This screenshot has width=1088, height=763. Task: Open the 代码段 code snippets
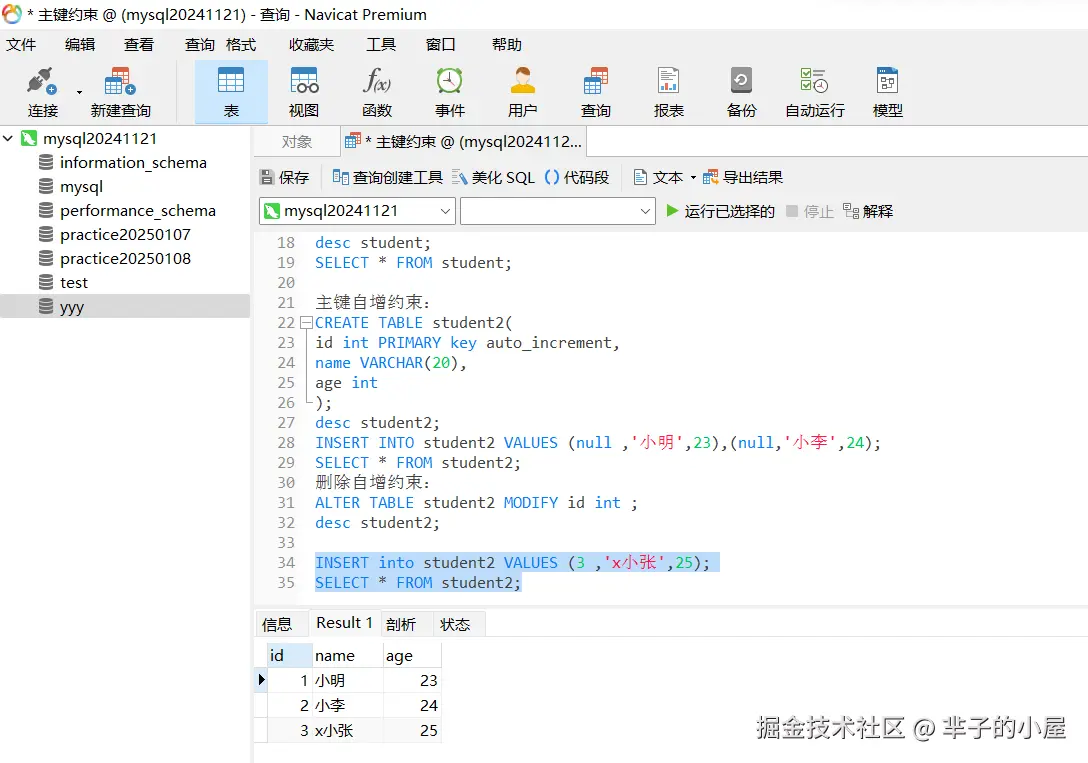(577, 178)
